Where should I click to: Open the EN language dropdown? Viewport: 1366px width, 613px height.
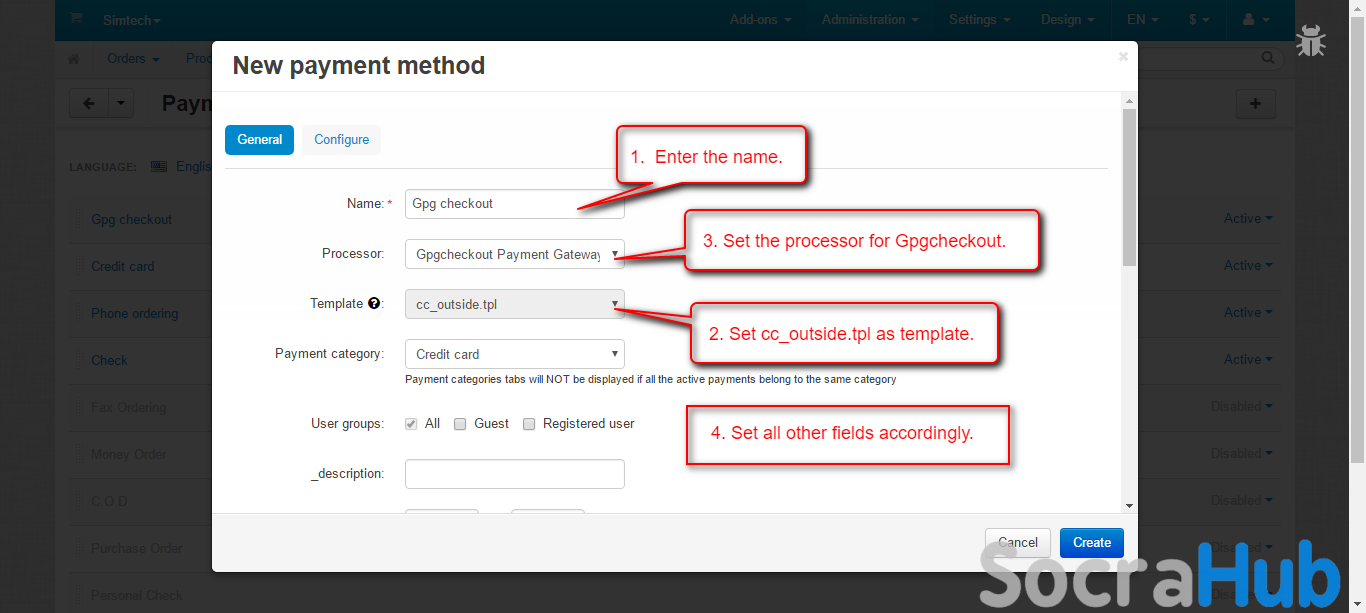[1143, 19]
